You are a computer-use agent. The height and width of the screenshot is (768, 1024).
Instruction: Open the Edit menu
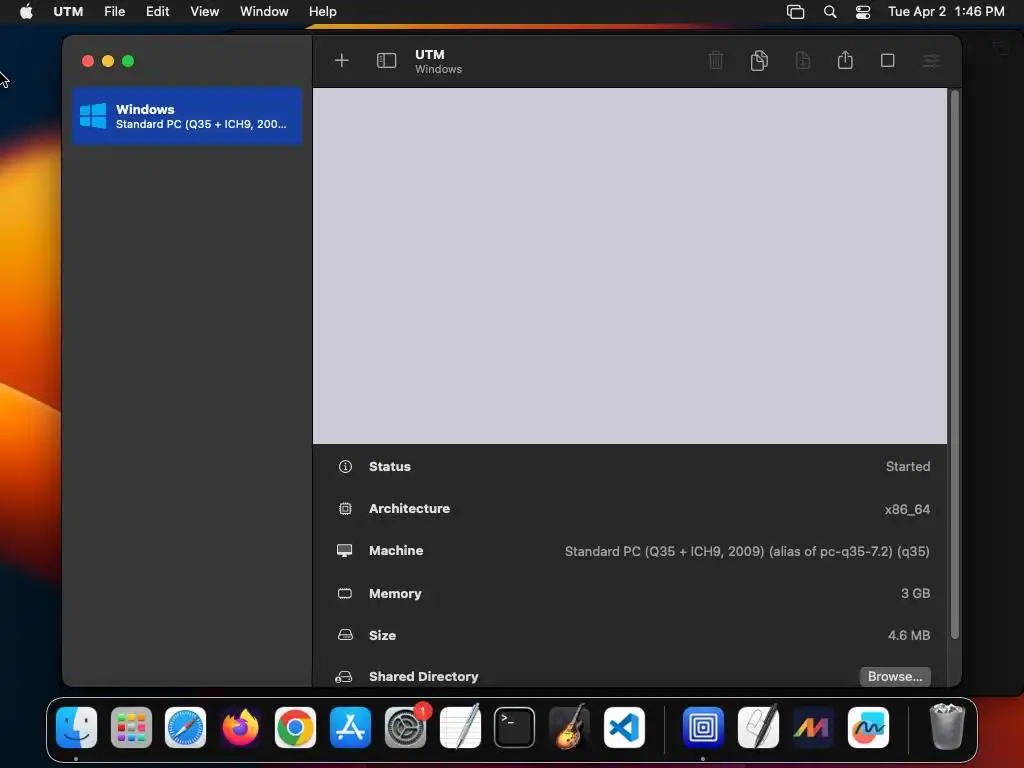tap(157, 11)
